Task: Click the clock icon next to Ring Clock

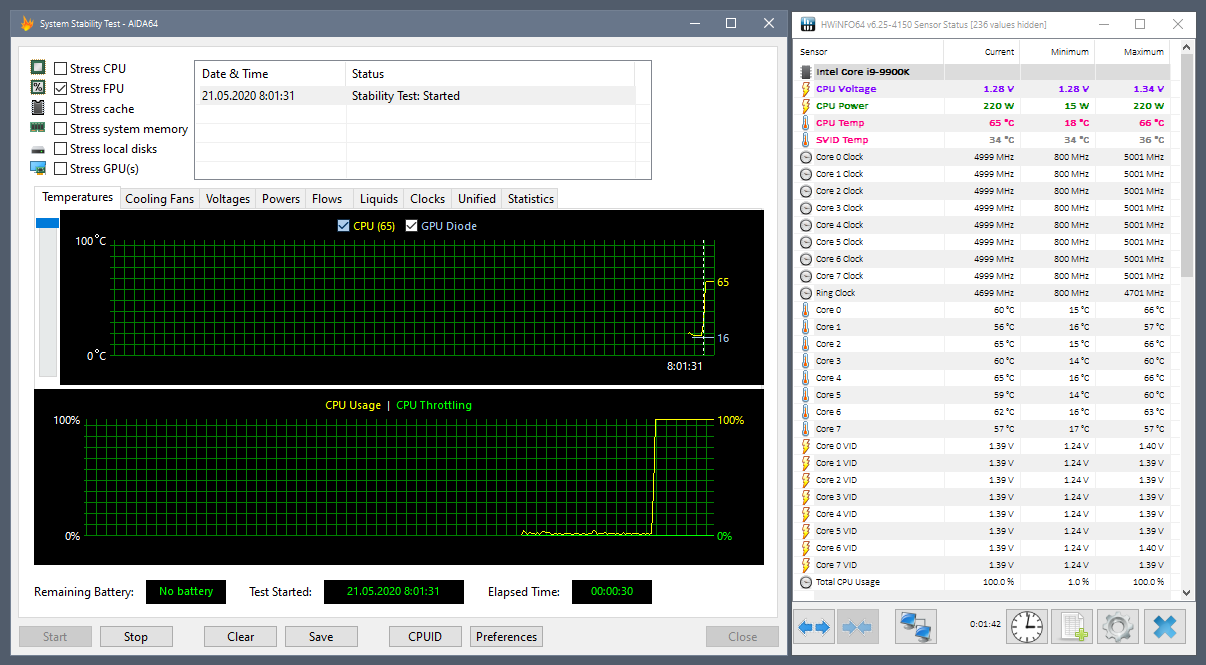Action: coord(806,293)
